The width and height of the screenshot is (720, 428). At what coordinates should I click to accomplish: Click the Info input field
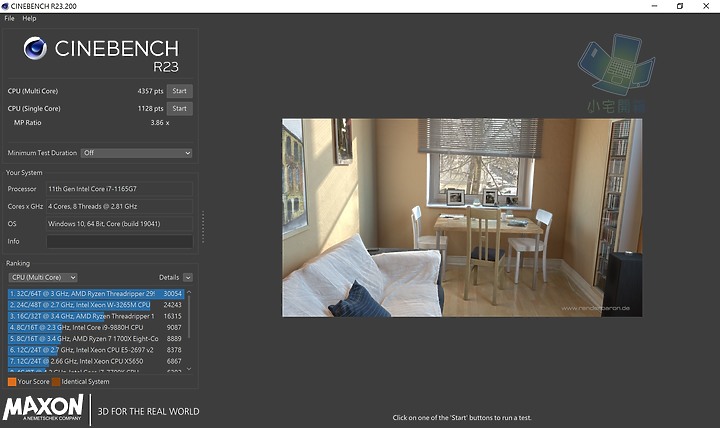[x=119, y=242]
